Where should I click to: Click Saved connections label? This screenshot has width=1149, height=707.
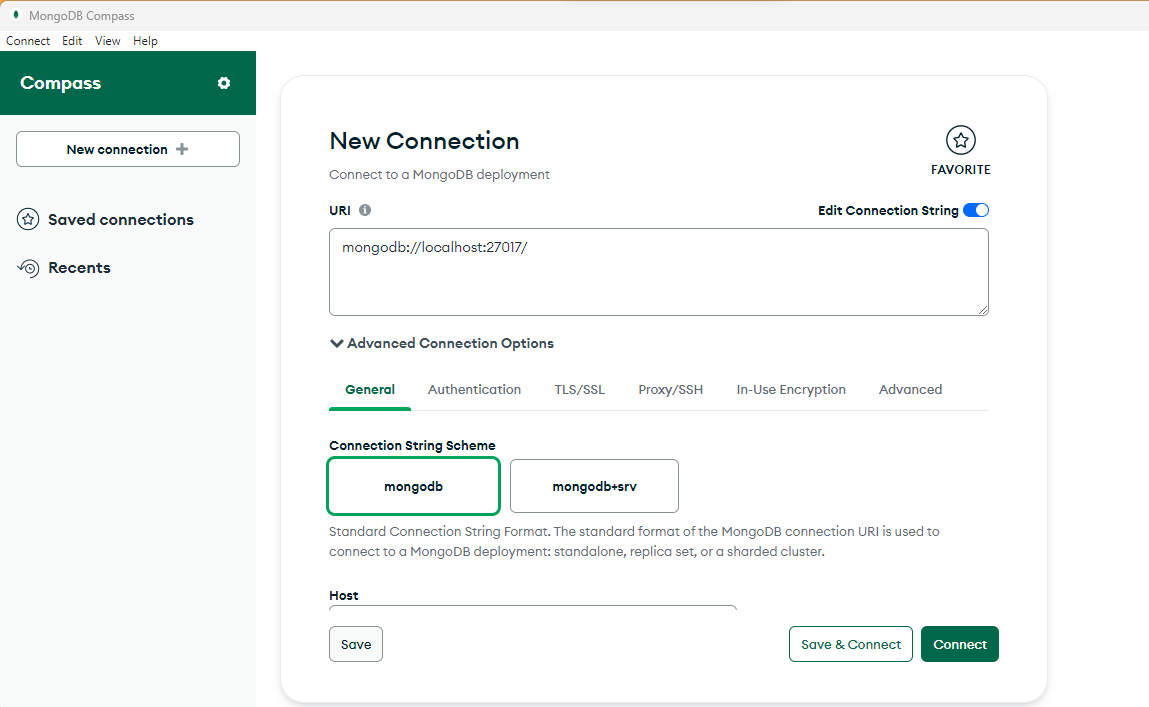click(121, 220)
